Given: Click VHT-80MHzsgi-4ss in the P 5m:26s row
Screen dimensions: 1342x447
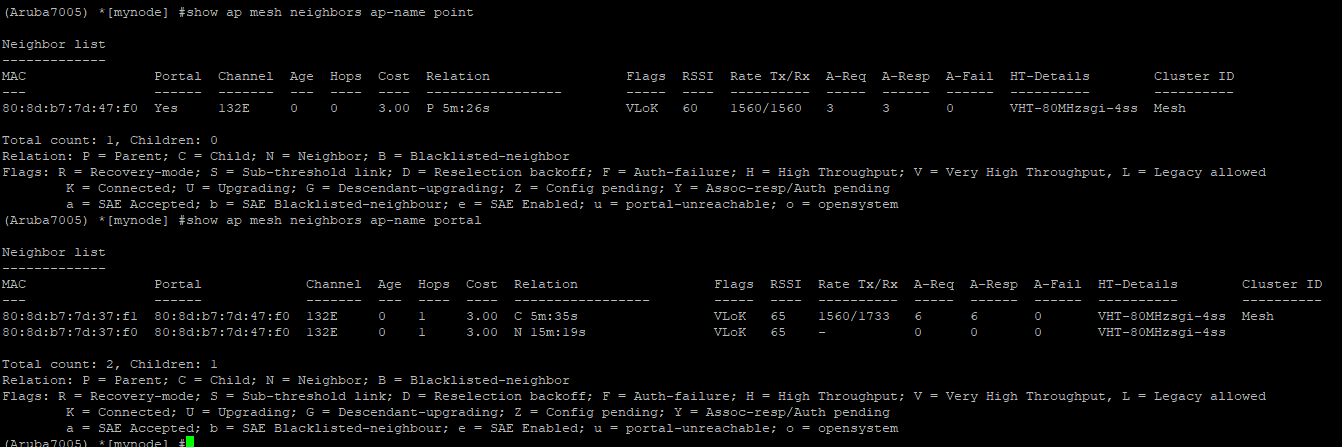Looking at the screenshot, I should pos(1074,108).
